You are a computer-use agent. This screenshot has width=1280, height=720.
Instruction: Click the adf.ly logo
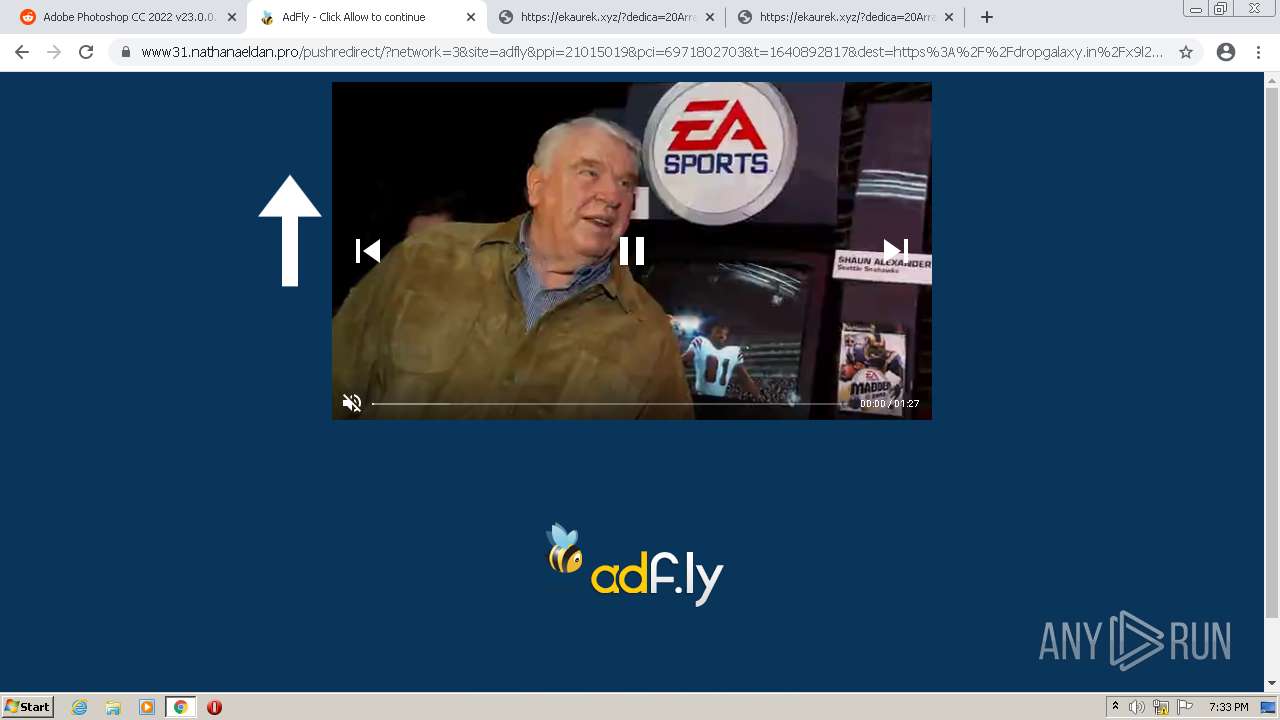tap(634, 565)
